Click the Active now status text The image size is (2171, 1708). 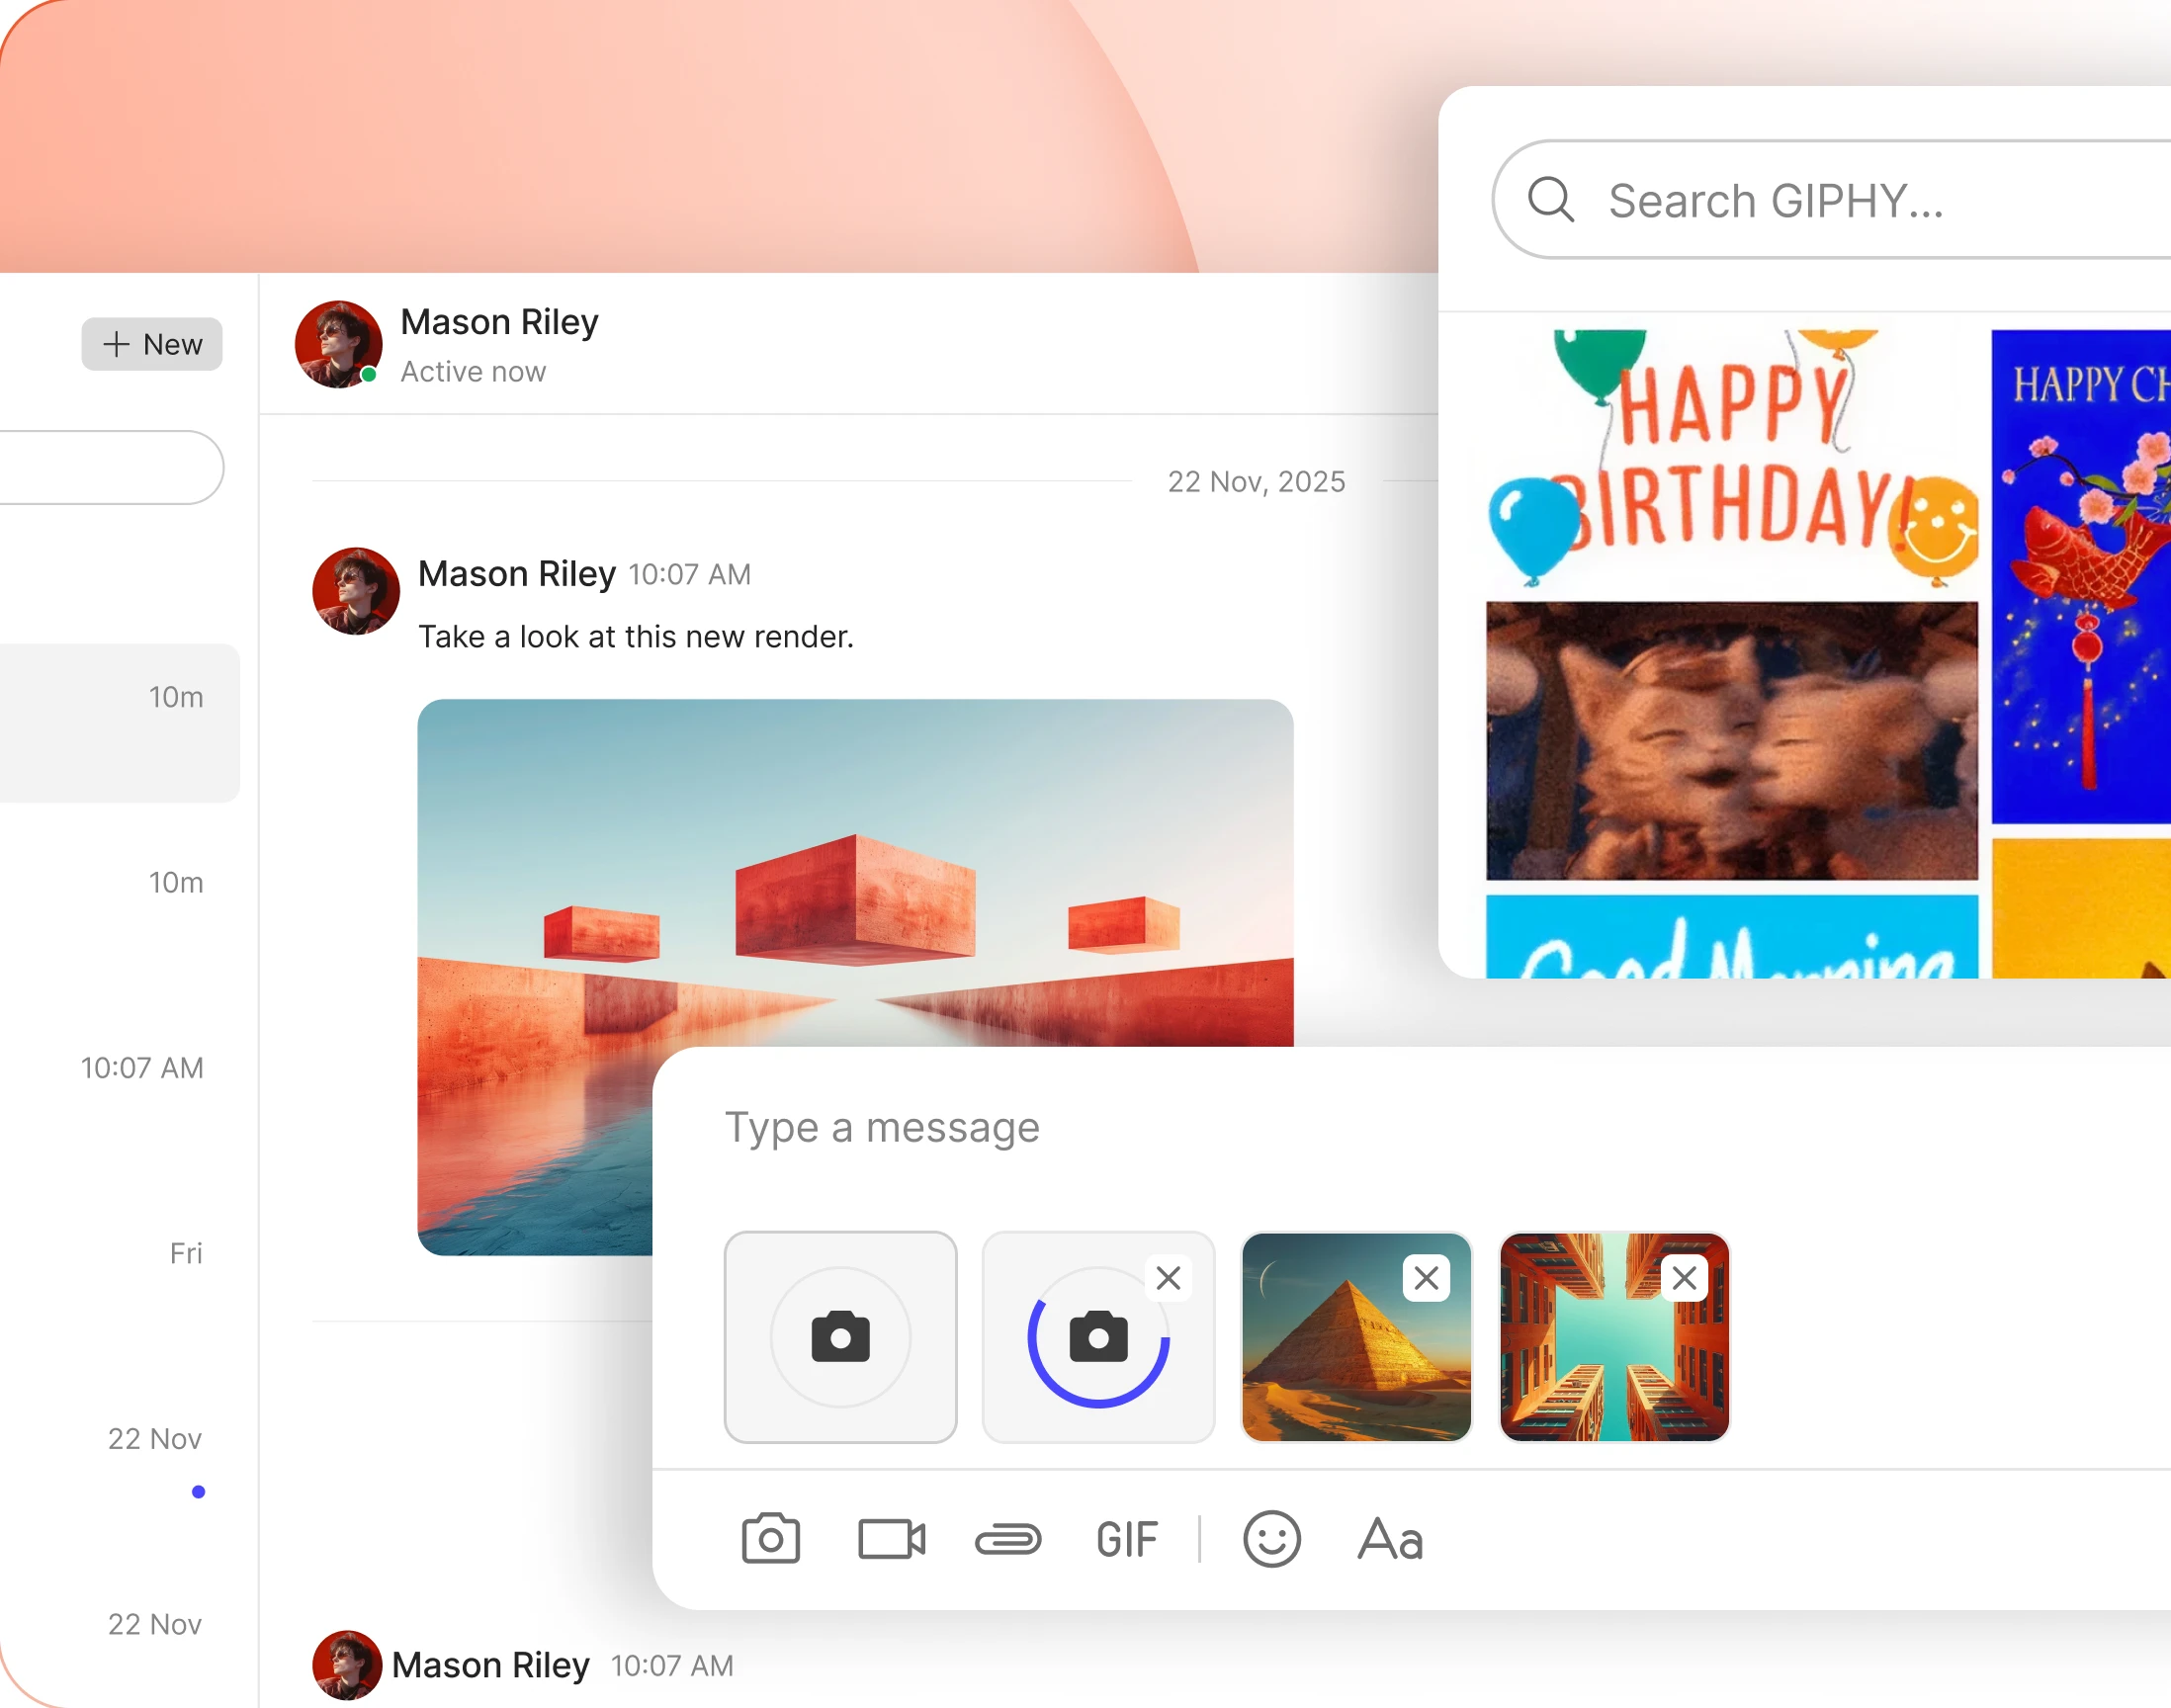pyautogui.click(x=473, y=371)
